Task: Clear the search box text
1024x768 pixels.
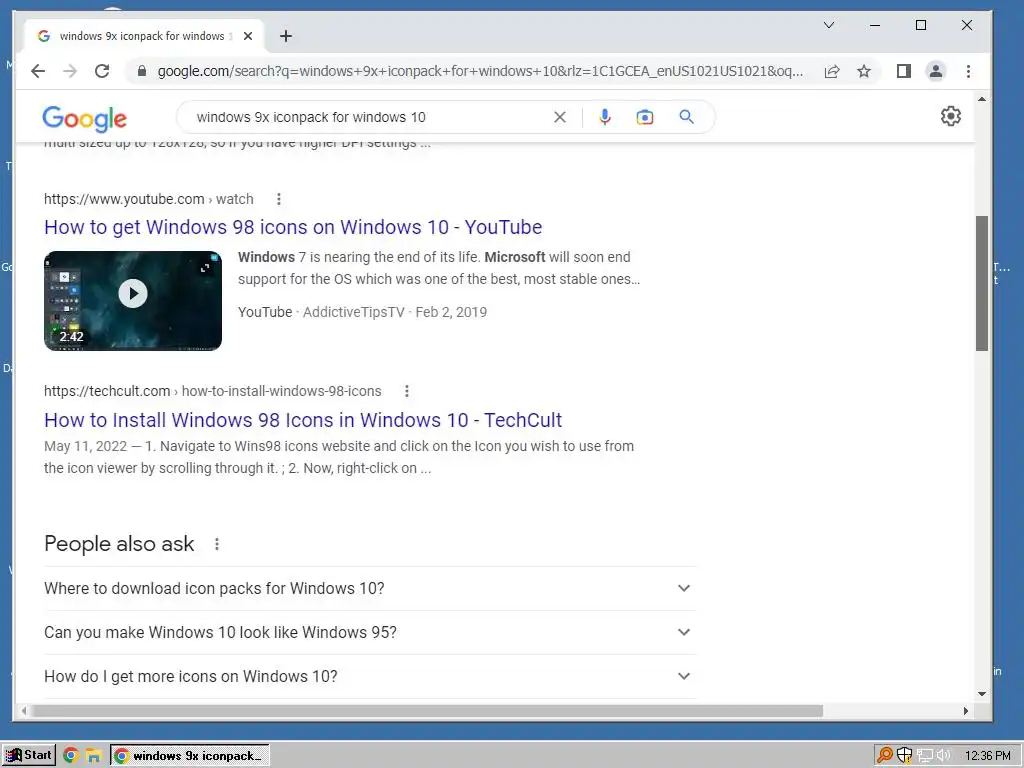Action: point(560,117)
